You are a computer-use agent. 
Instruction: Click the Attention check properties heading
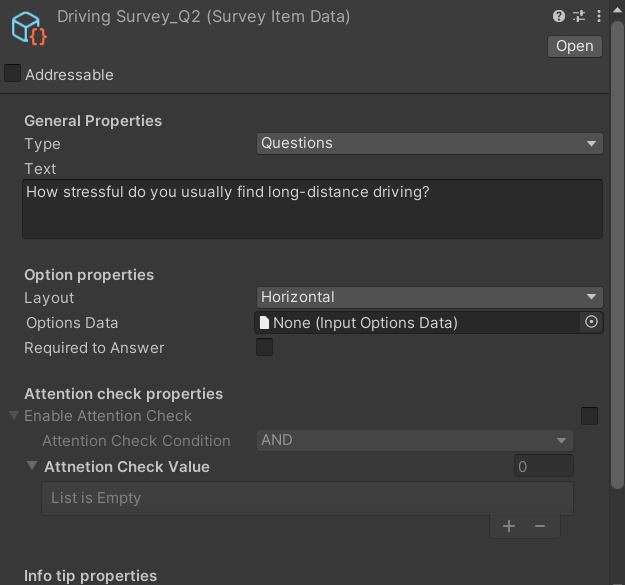(124, 394)
